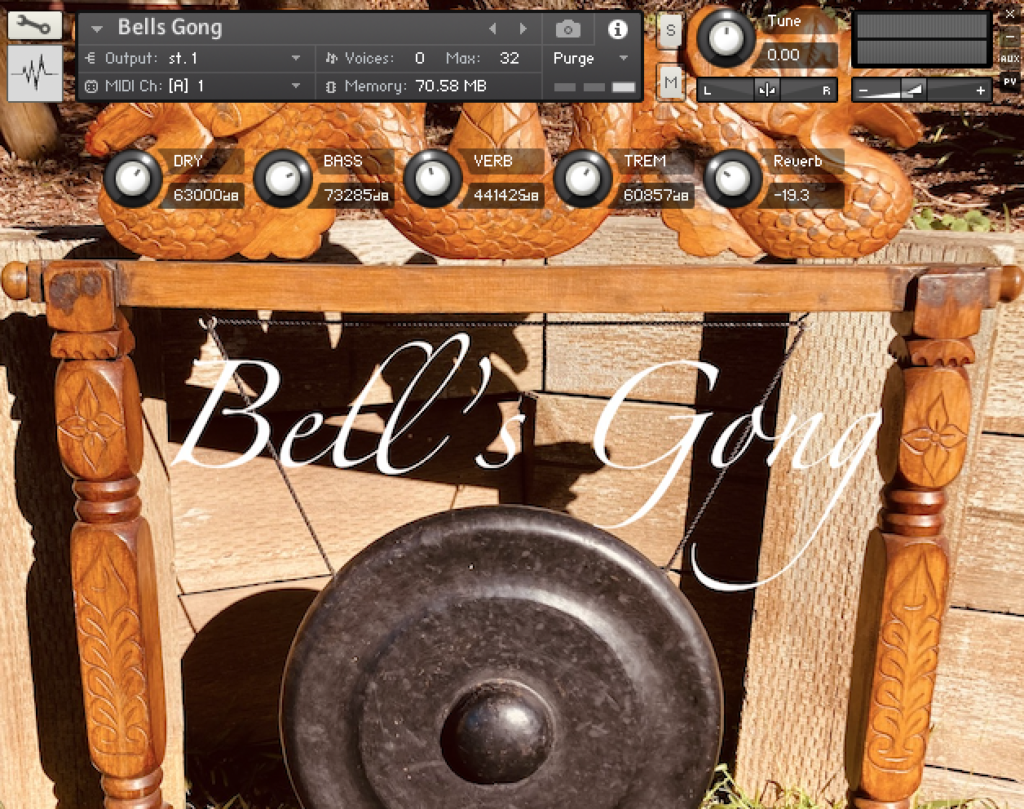Screen dimensions: 1024x809
Task: Open the Purge menu
Action: [x=590, y=58]
